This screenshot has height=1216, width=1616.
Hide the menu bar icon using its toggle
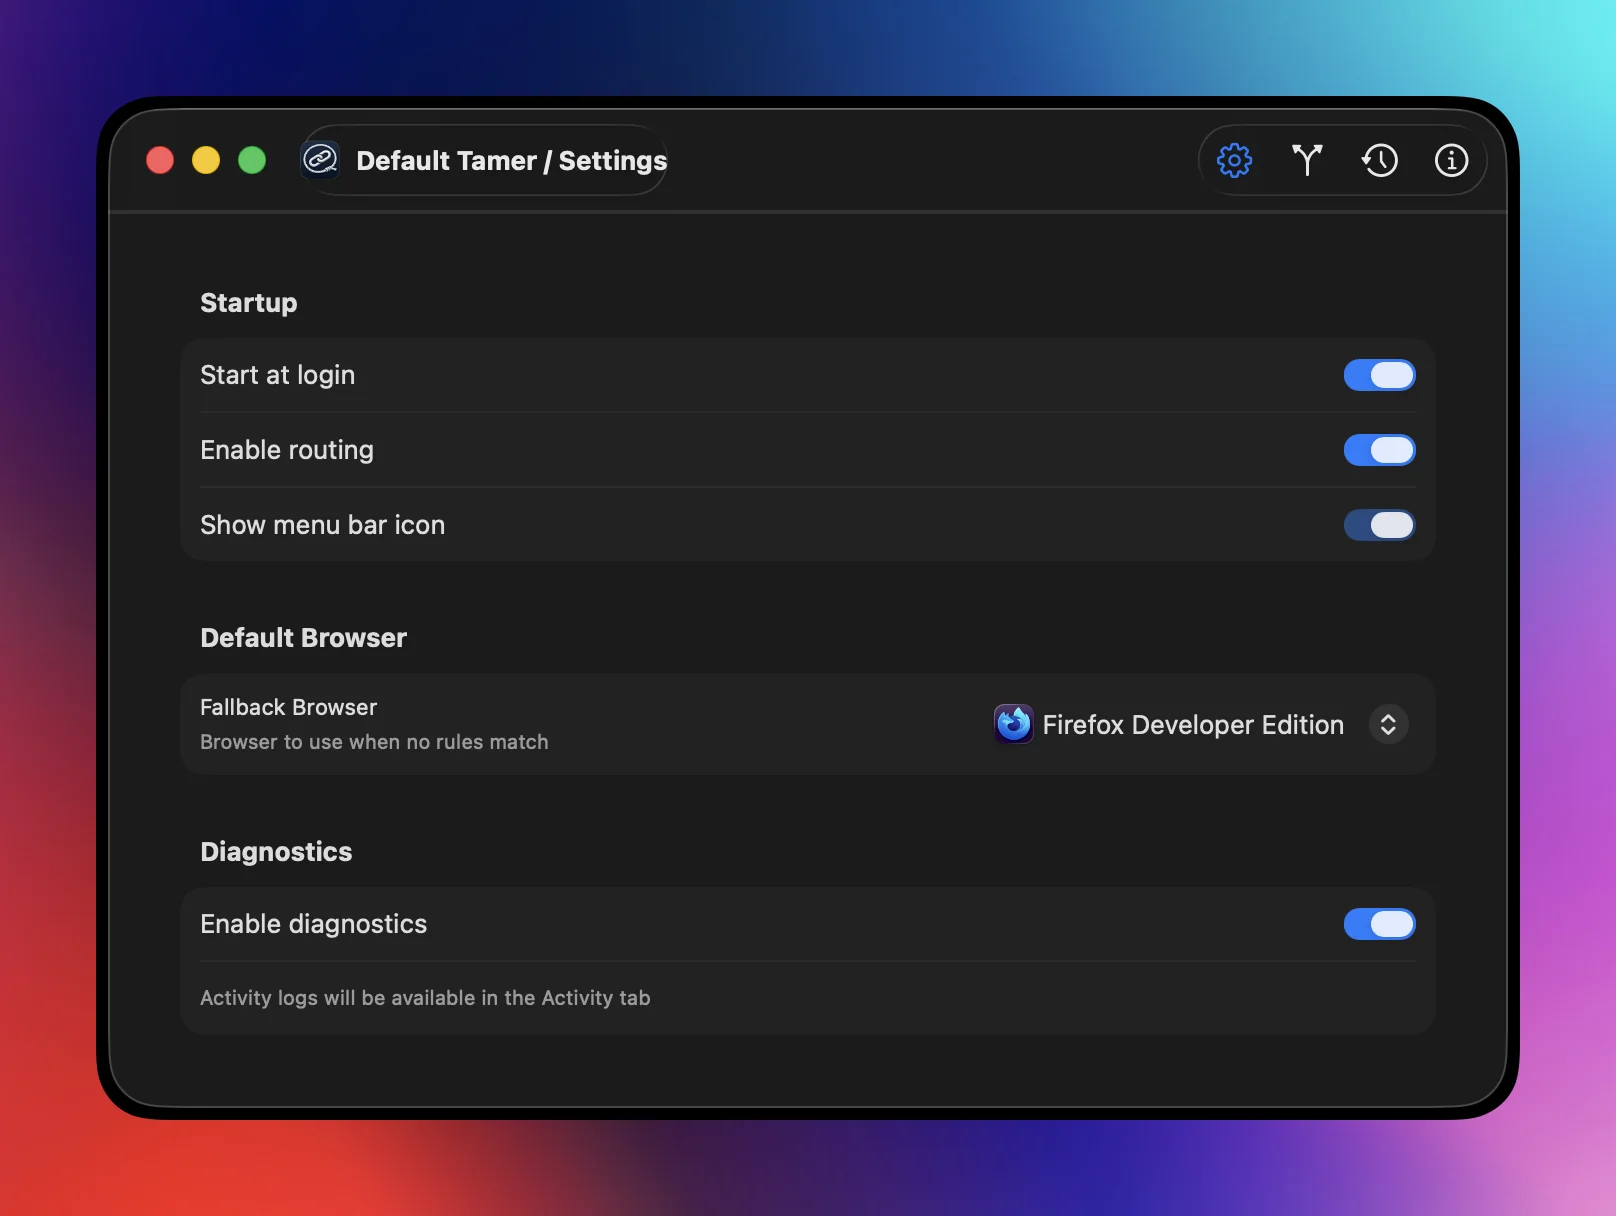coord(1379,525)
